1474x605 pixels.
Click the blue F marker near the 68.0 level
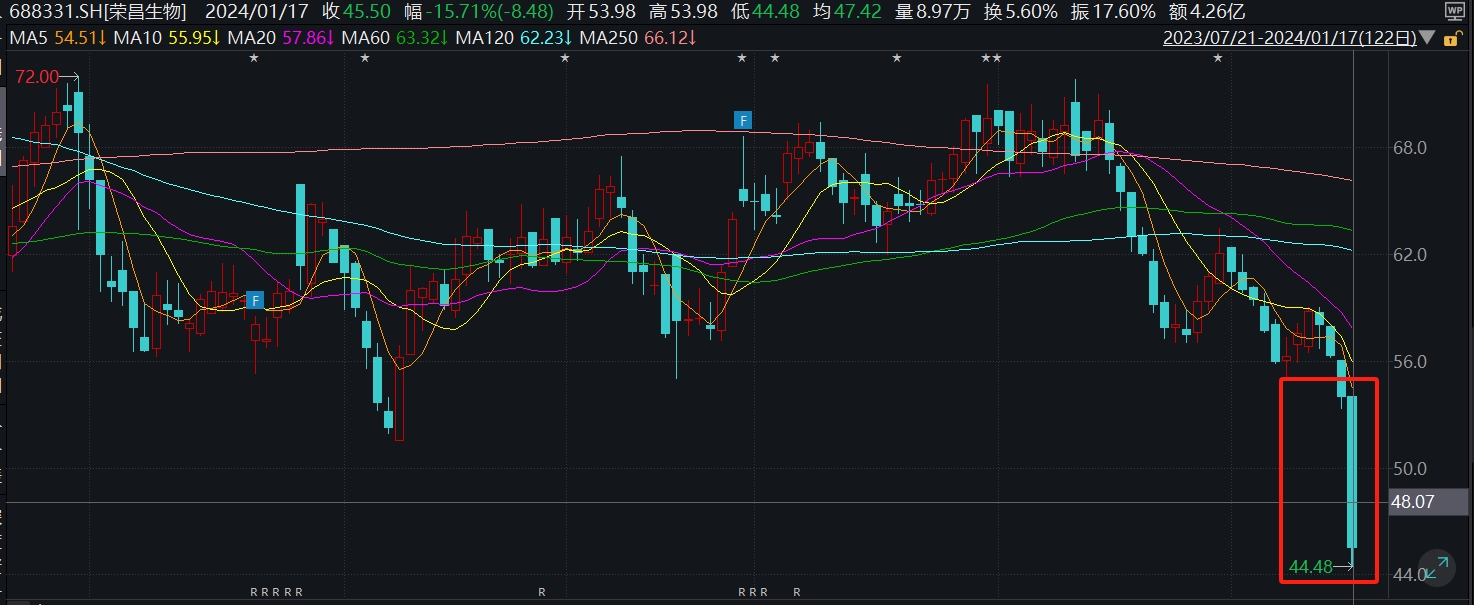point(742,121)
